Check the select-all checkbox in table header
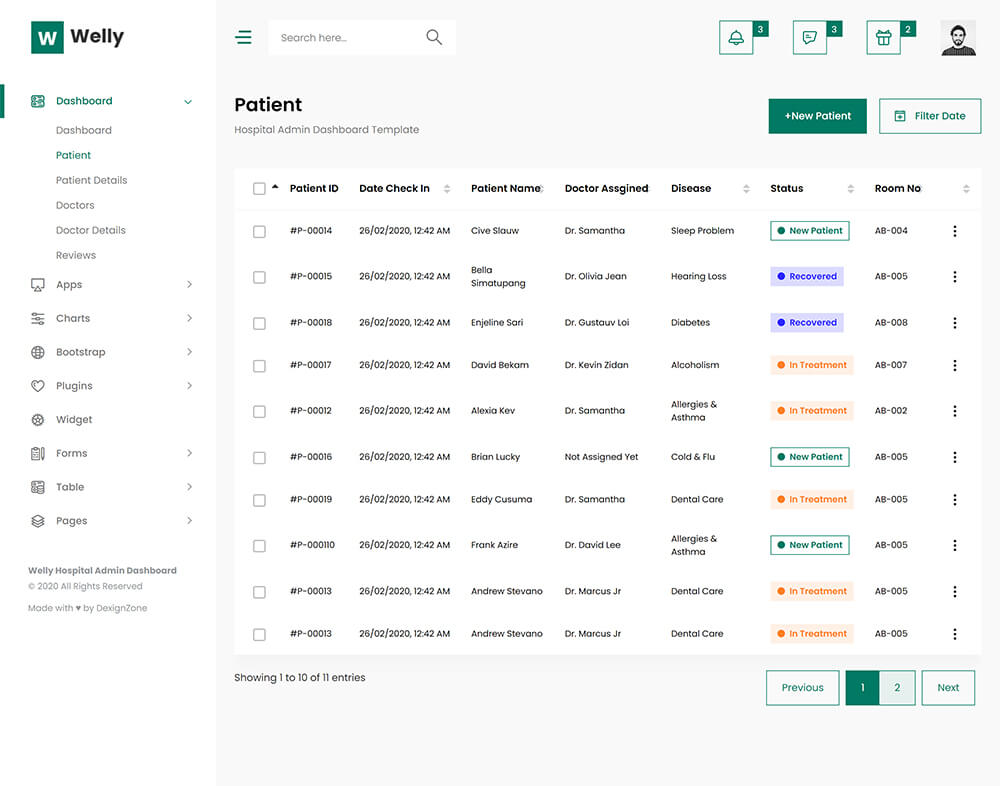Image resolution: width=1000 pixels, height=786 pixels. click(x=259, y=188)
